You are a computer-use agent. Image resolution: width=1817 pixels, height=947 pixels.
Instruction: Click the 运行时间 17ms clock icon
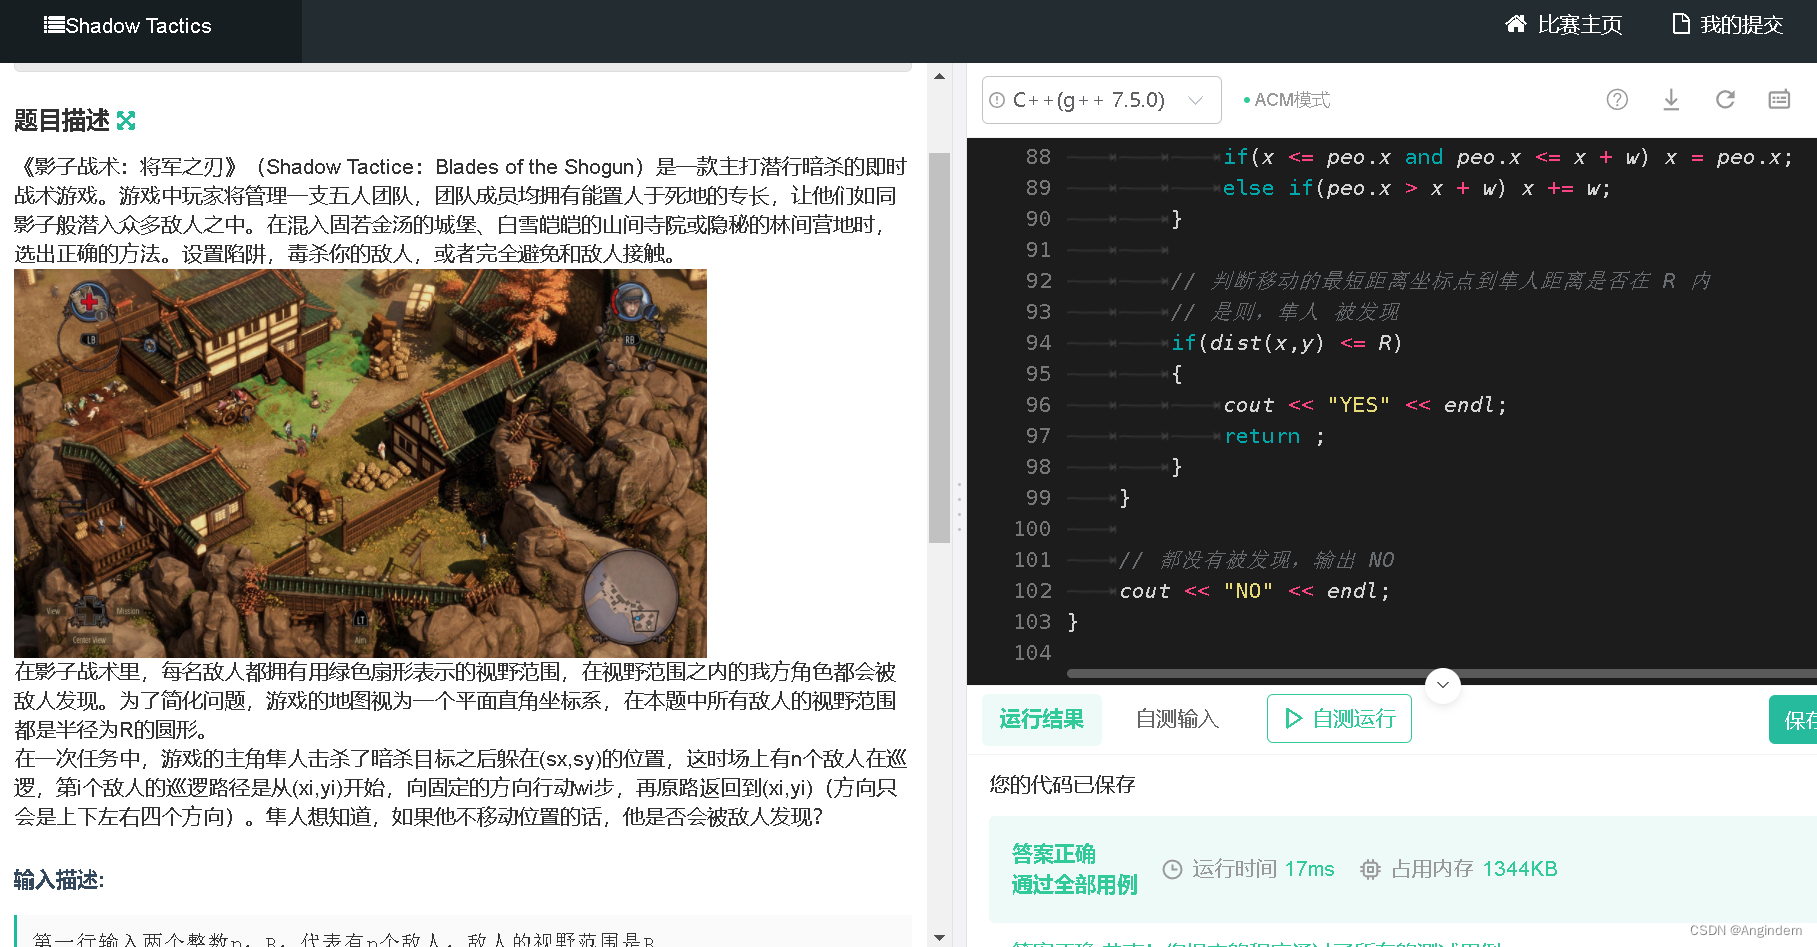point(1173,870)
